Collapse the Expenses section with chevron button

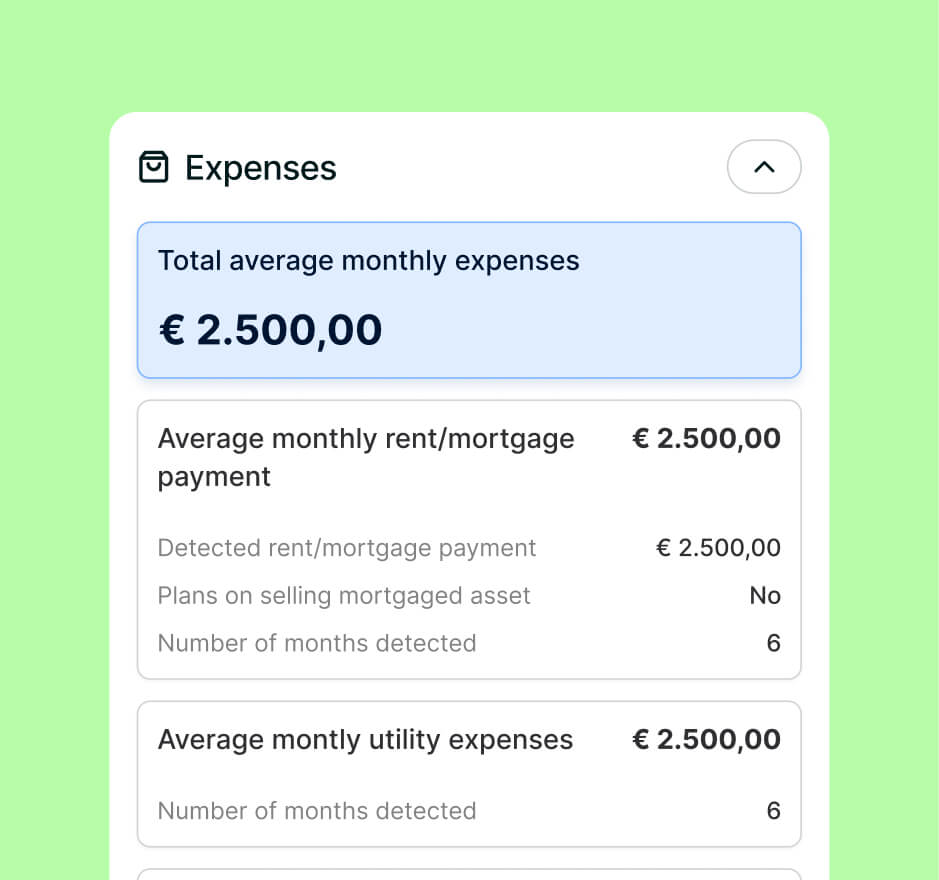(x=764, y=167)
